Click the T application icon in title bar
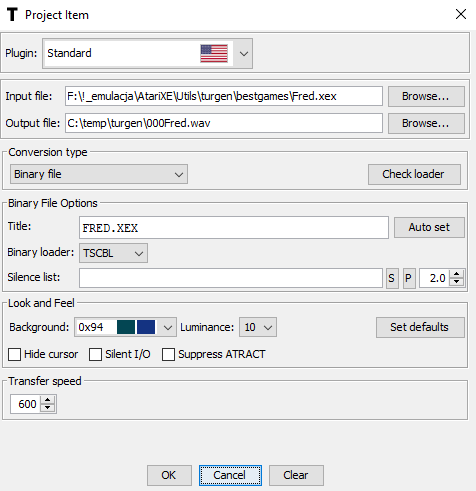This screenshot has width=476, height=491. (x=12, y=14)
